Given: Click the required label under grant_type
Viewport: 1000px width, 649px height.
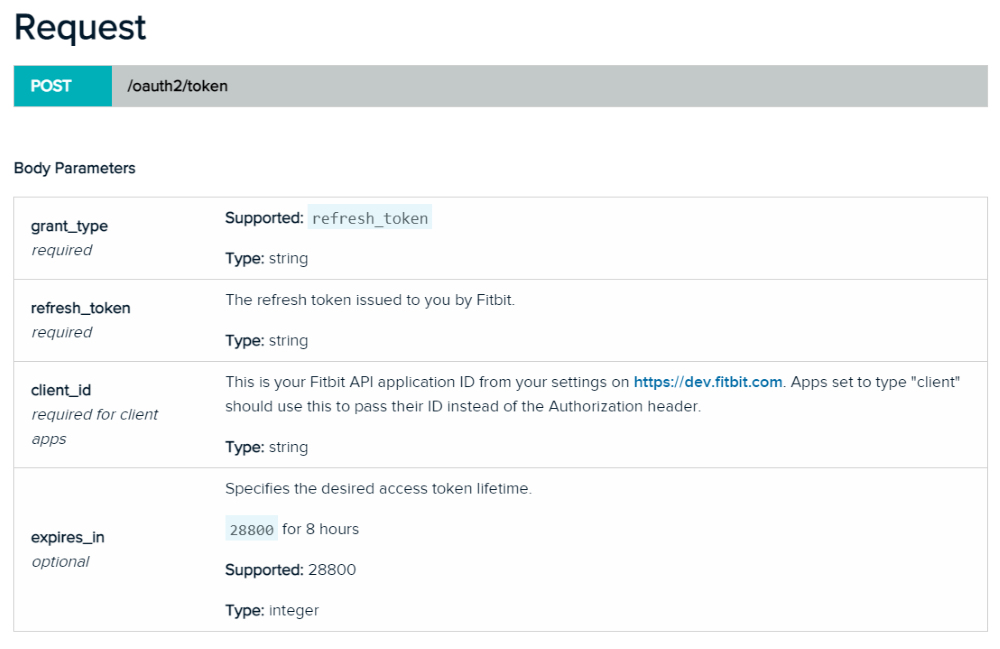Looking at the screenshot, I should pyautogui.click(x=61, y=250).
